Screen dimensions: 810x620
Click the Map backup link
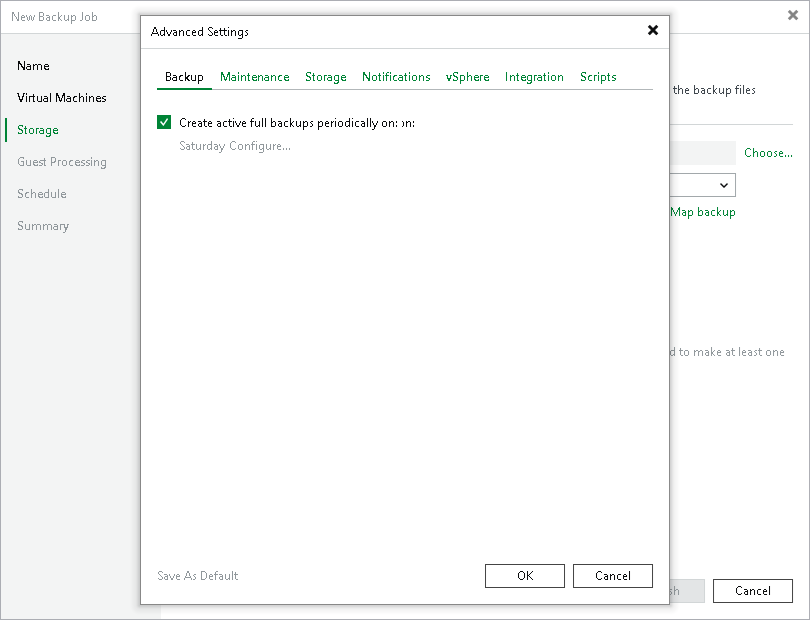[x=703, y=212]
